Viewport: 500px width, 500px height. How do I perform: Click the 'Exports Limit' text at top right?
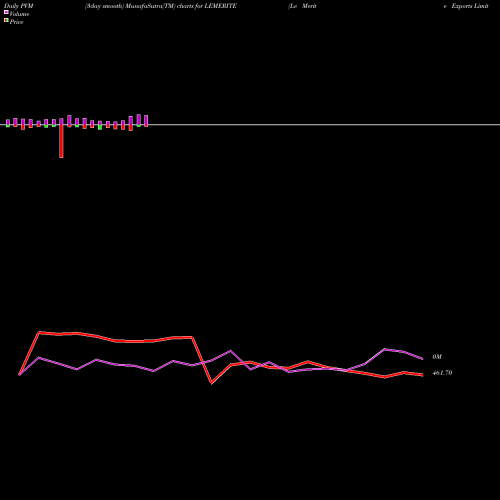click(470, 6)
